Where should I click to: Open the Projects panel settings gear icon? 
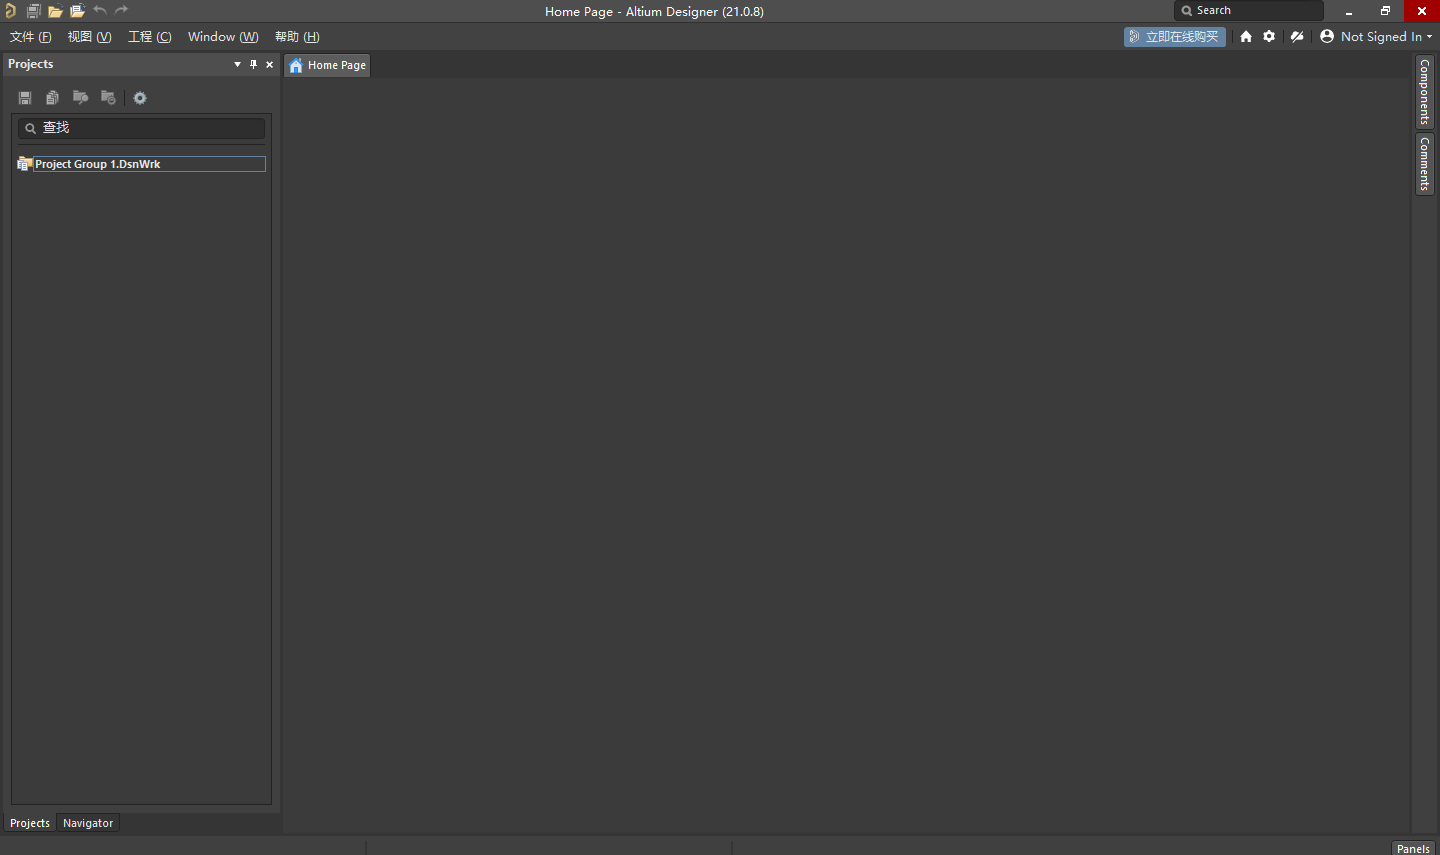point(139,97)
